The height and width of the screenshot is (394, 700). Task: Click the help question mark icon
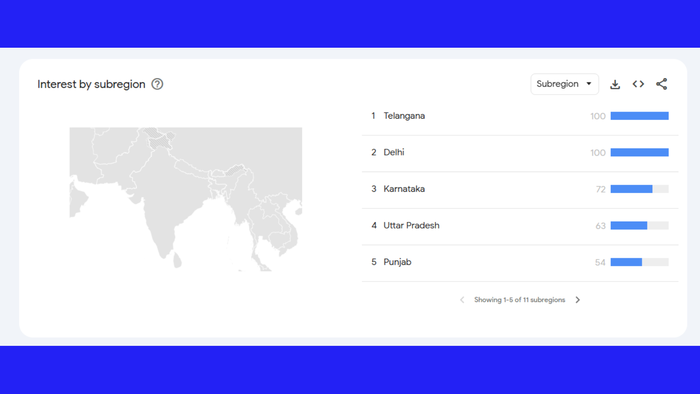(157, 84)
